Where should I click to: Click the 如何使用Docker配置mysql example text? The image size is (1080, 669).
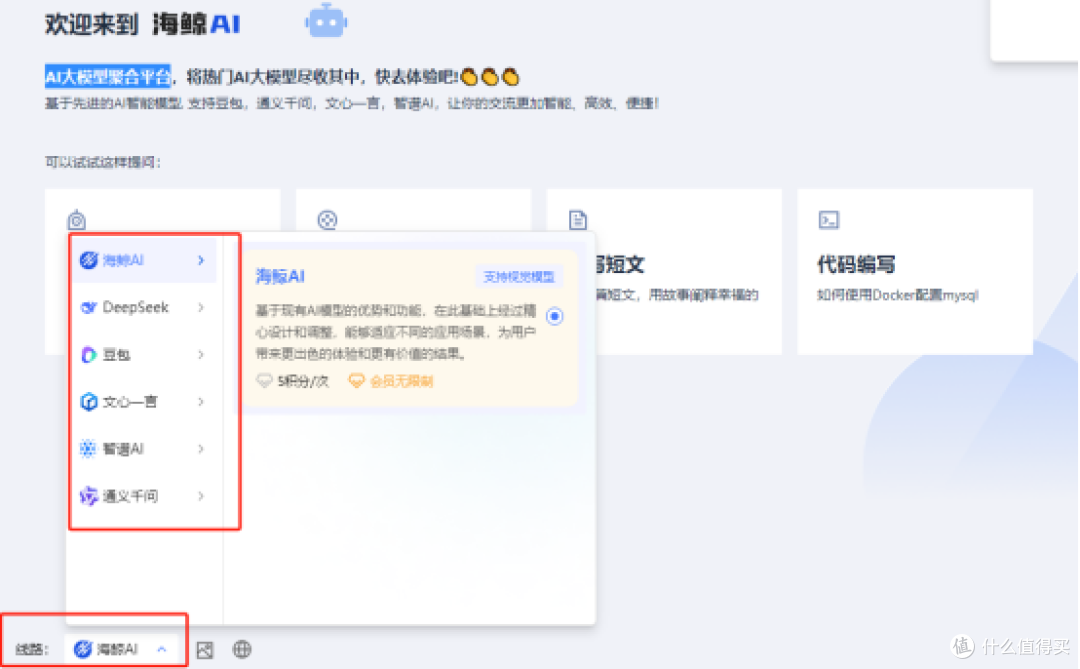(897, 295)
